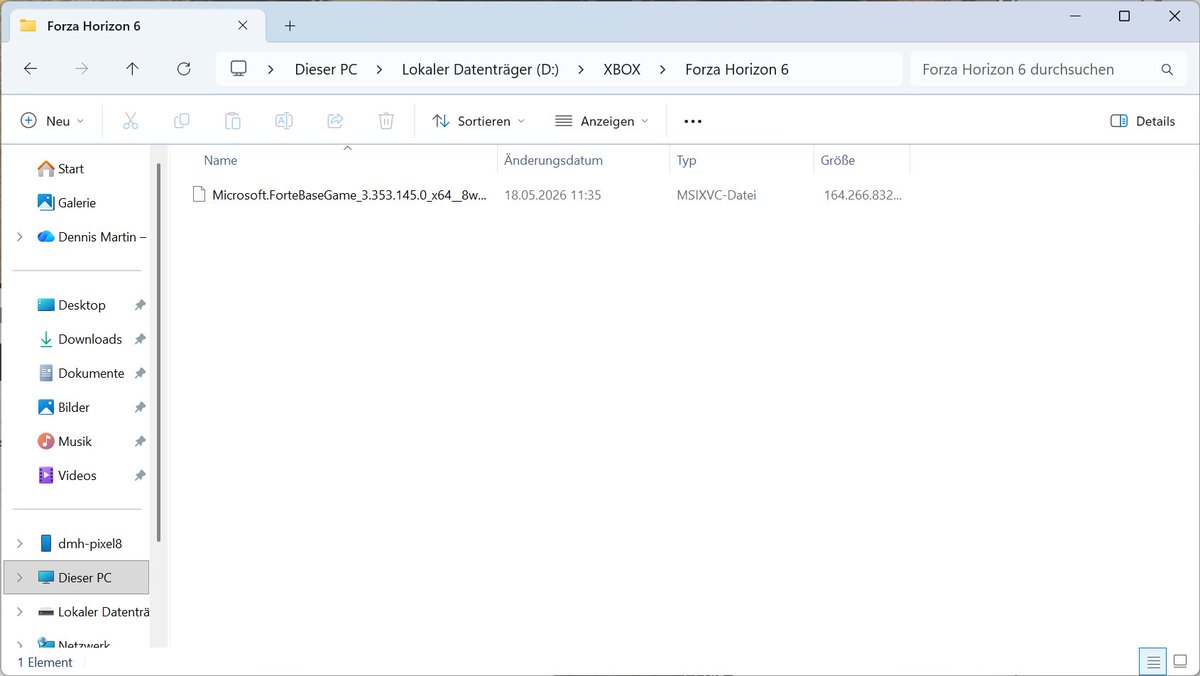This screenshot has height=676, width=1200.
Task: Click the share icon in toolbar
Action: coord(335,121)
